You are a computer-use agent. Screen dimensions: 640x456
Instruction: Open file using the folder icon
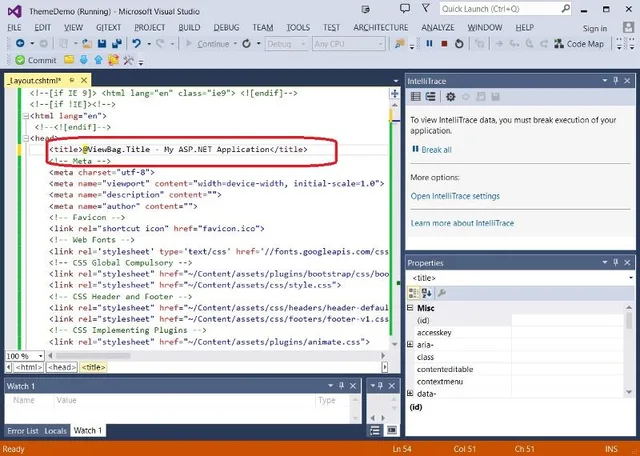(87, 43)
